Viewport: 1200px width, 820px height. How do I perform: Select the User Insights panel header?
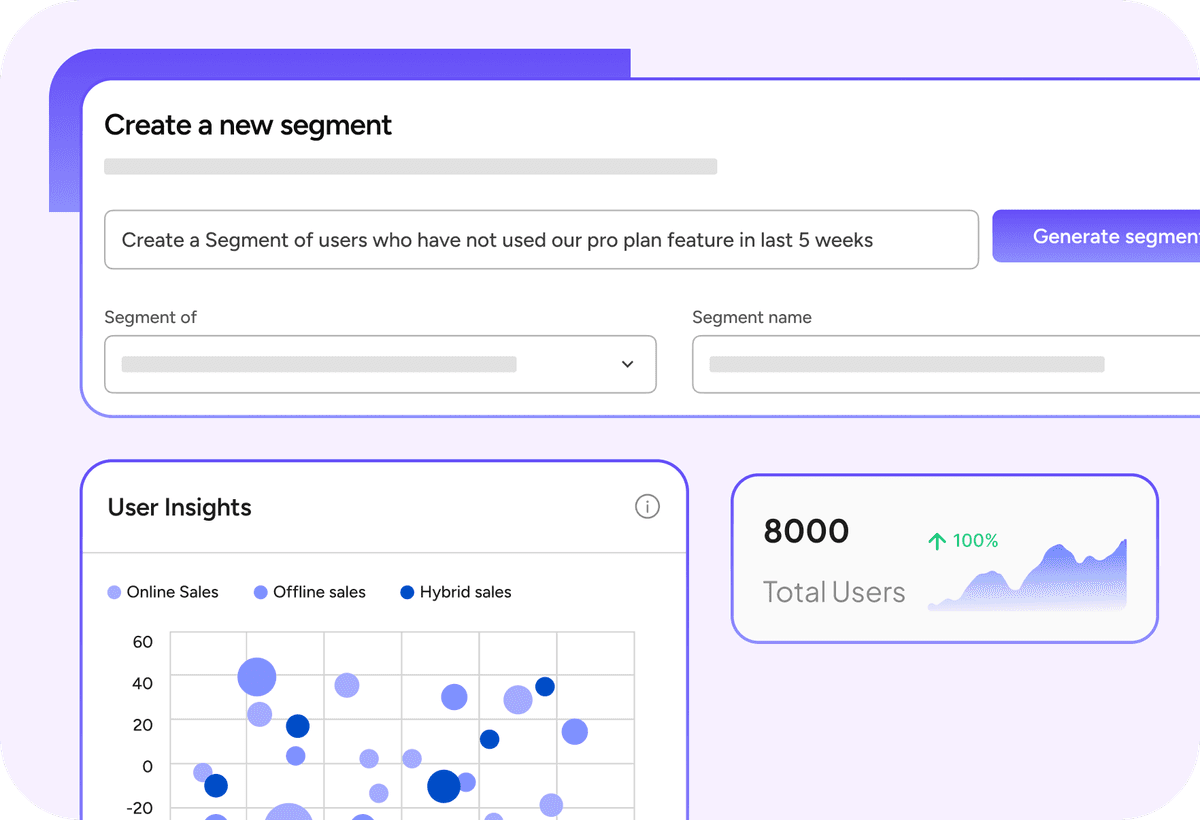pyautogui.click(x=179, y=507)
